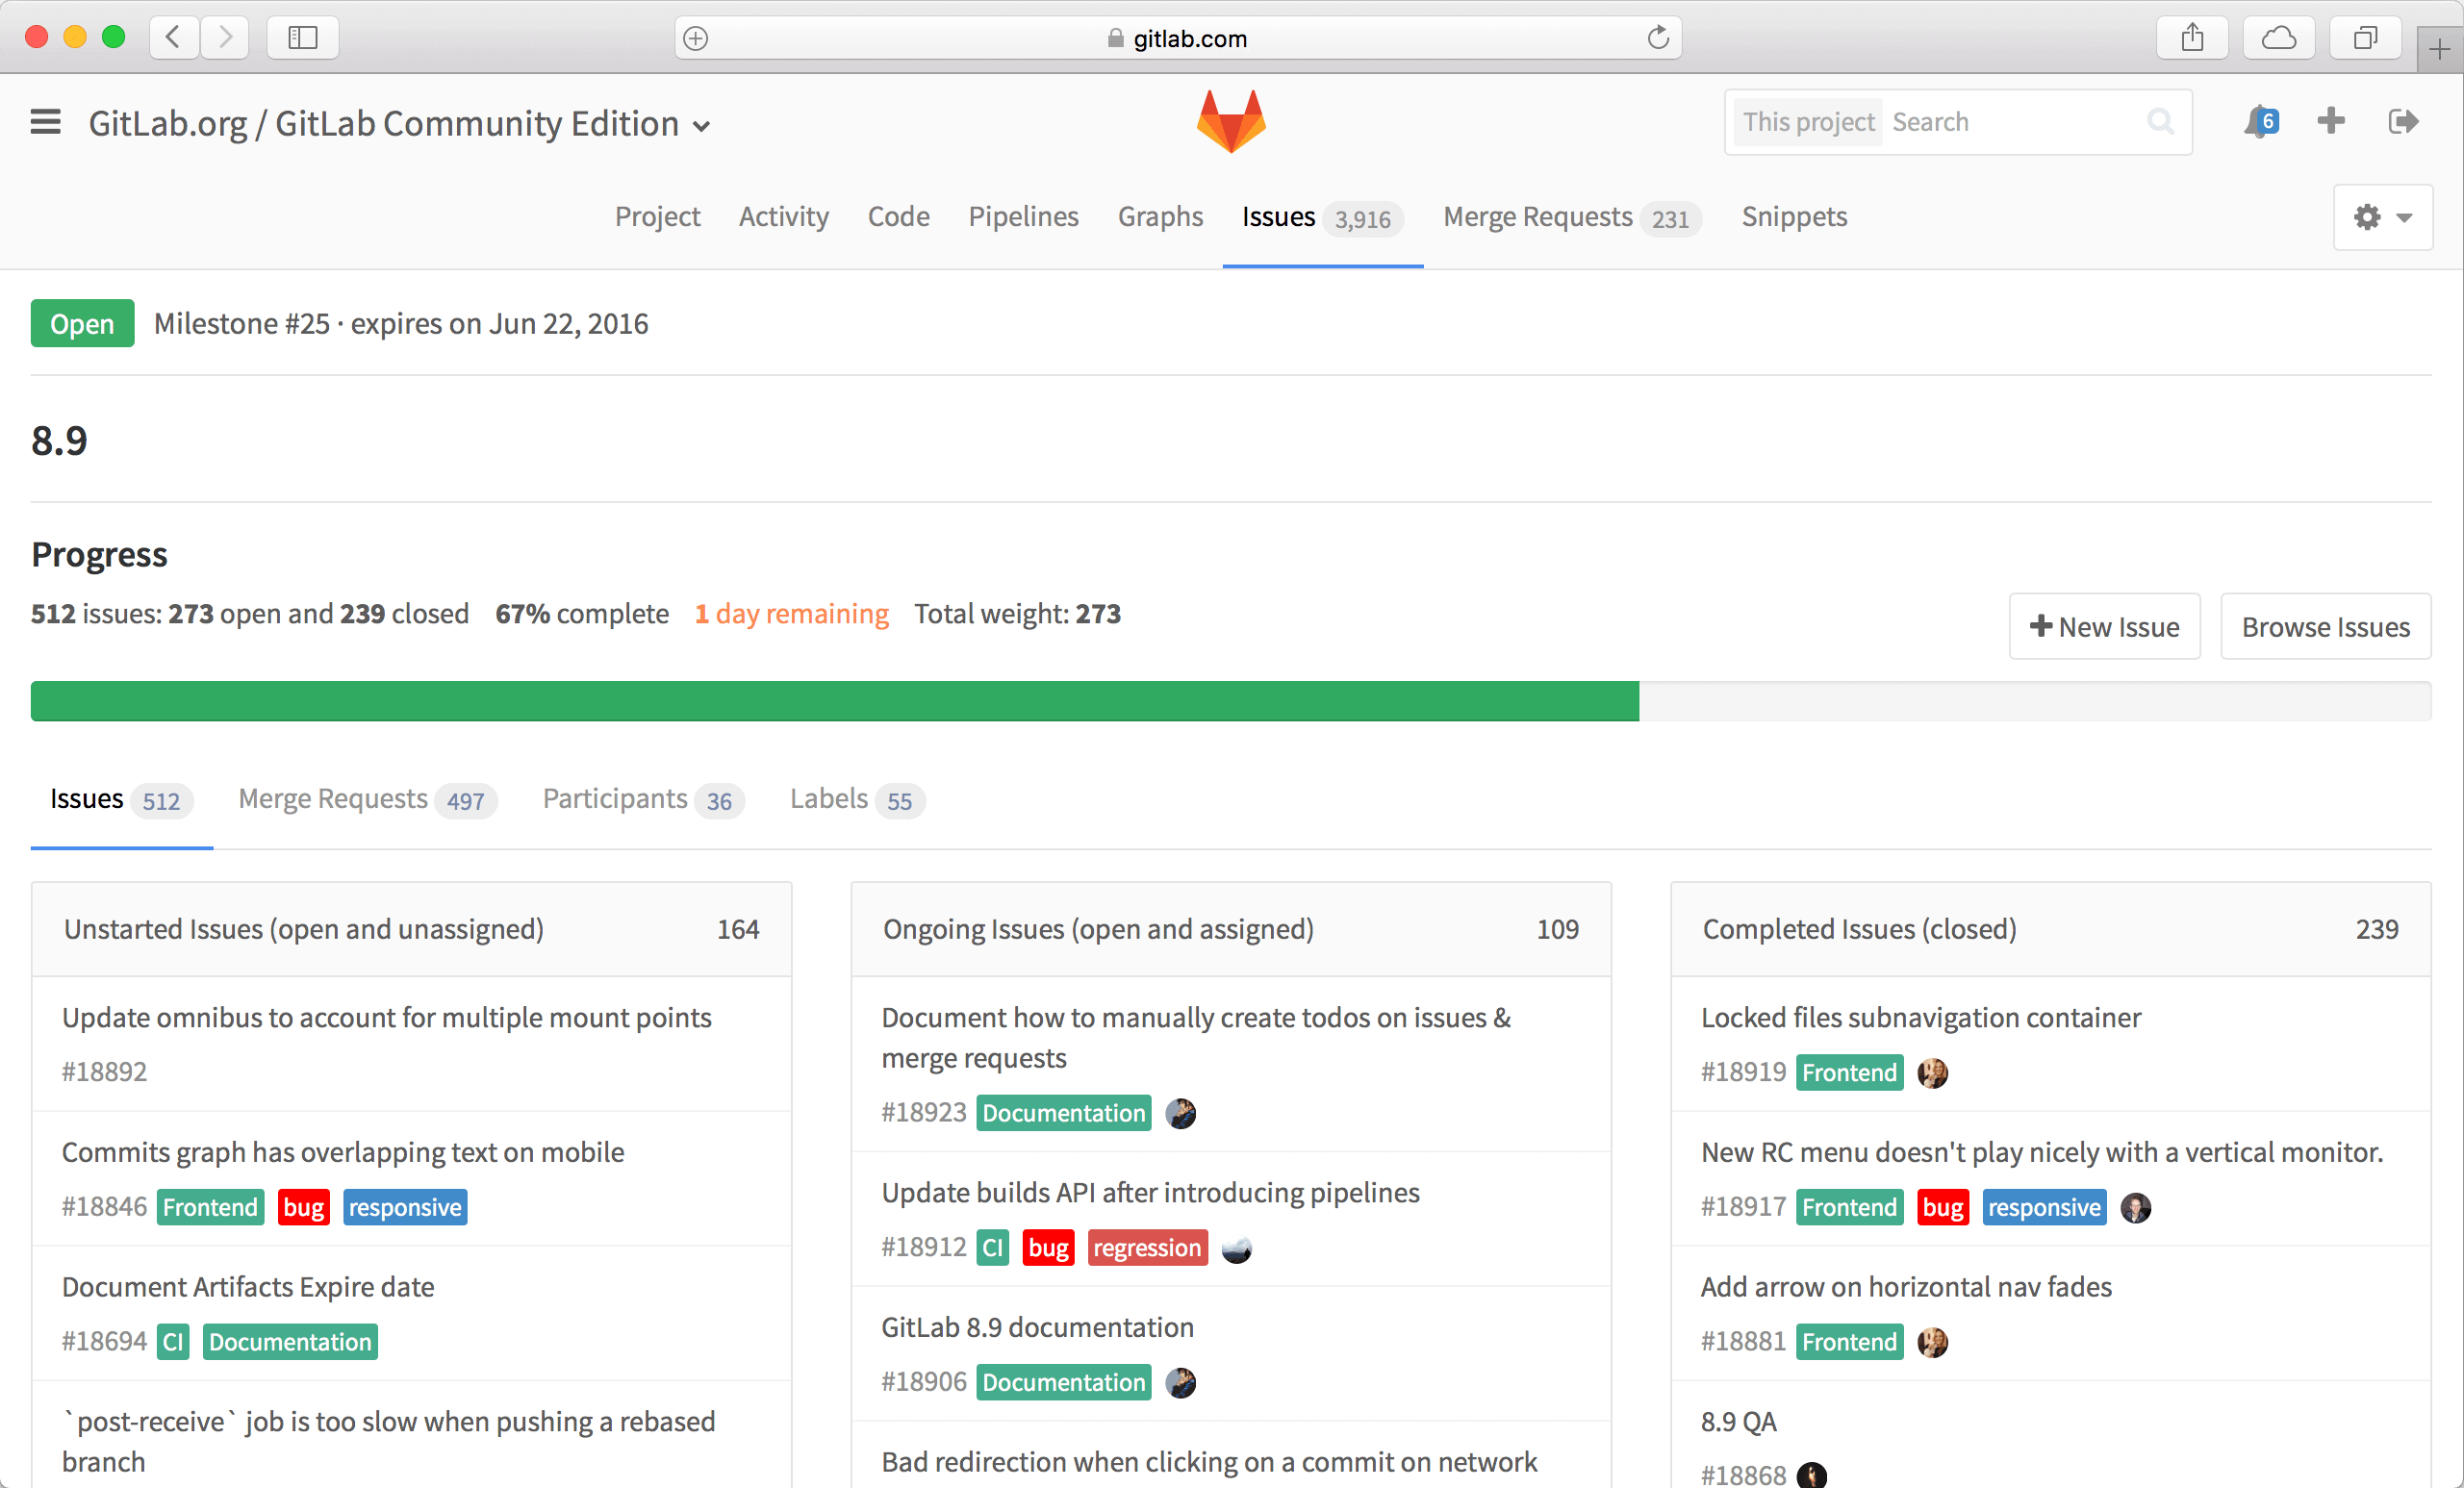The height and width of the screenshot is (1488, 2464).
Task: Open the Pipelines section
Action: point(1023,216)
